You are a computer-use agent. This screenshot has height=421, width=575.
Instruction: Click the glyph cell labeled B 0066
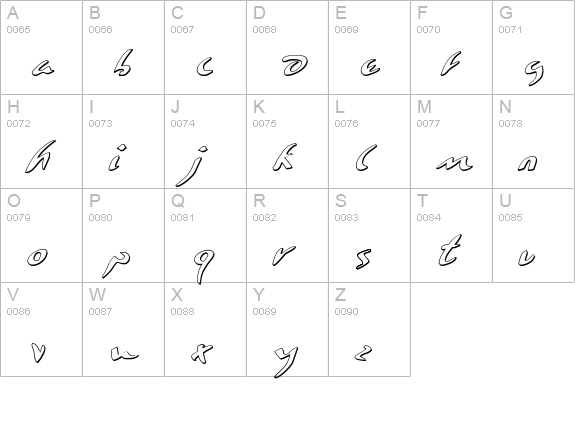click(x=124, y=47)
